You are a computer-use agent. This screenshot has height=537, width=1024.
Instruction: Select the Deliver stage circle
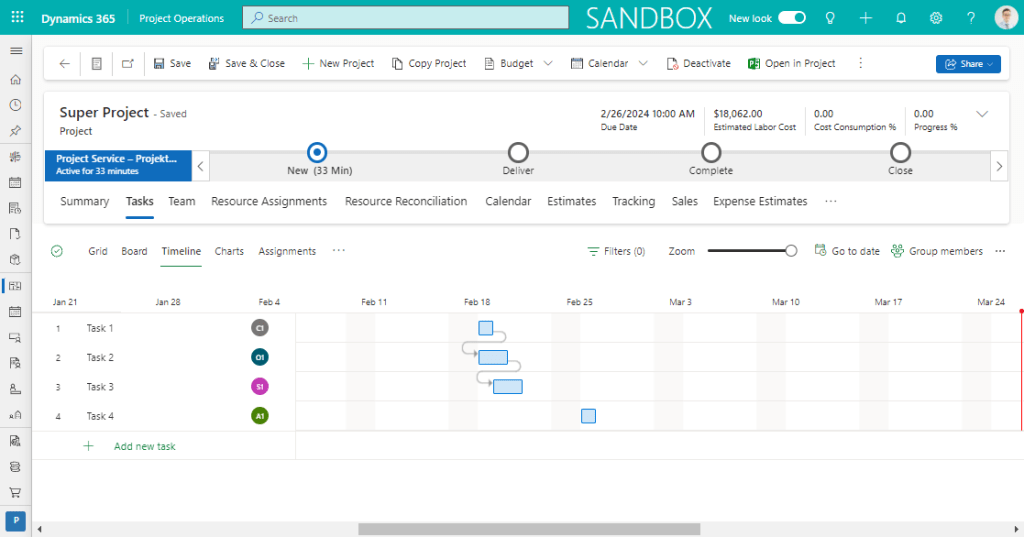(518, 152)
